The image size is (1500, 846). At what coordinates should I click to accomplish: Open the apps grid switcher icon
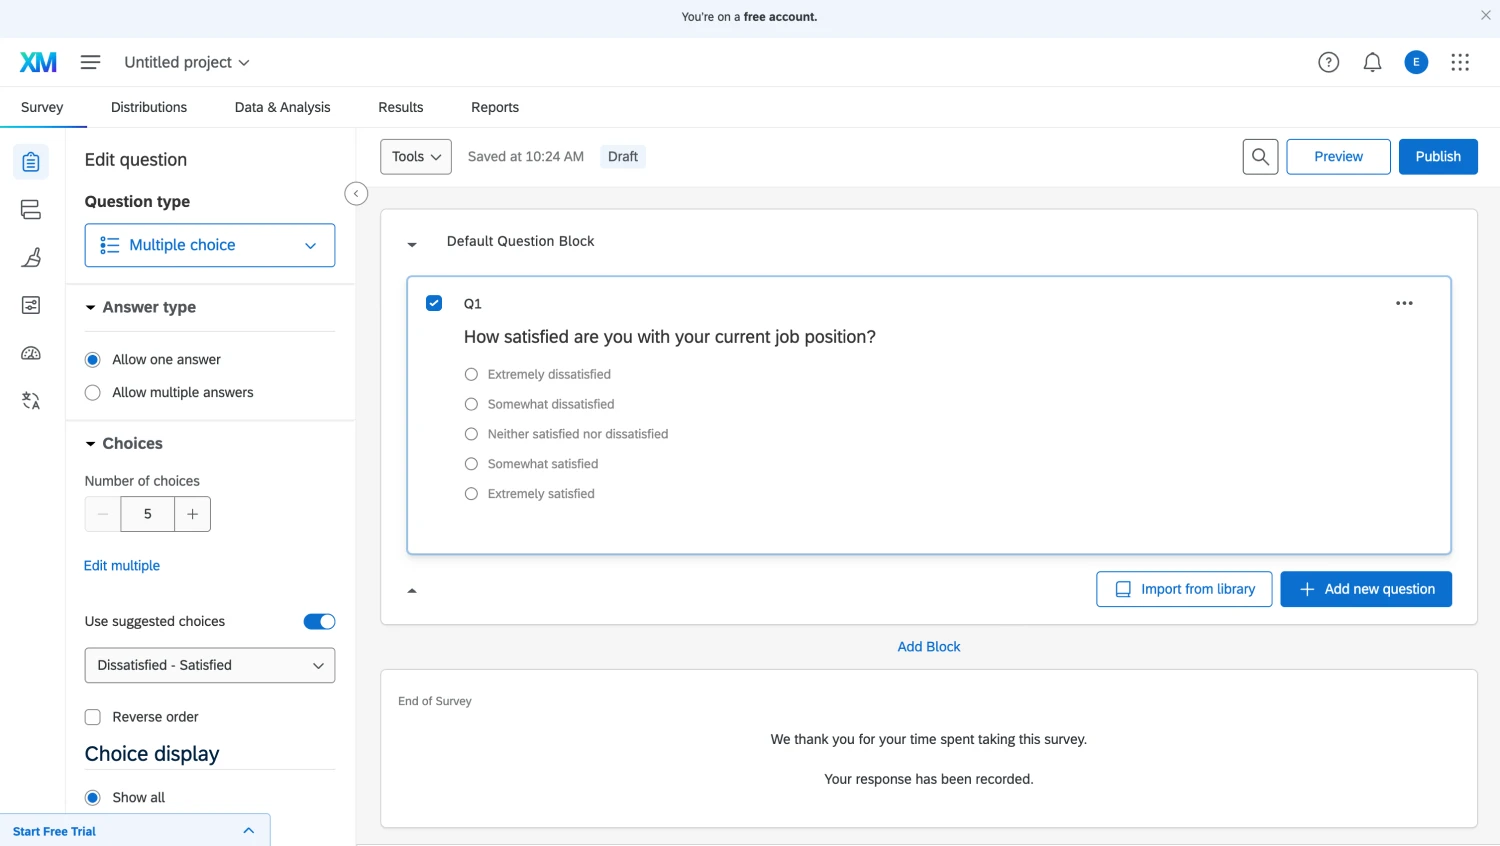(x=1460, y=62)
